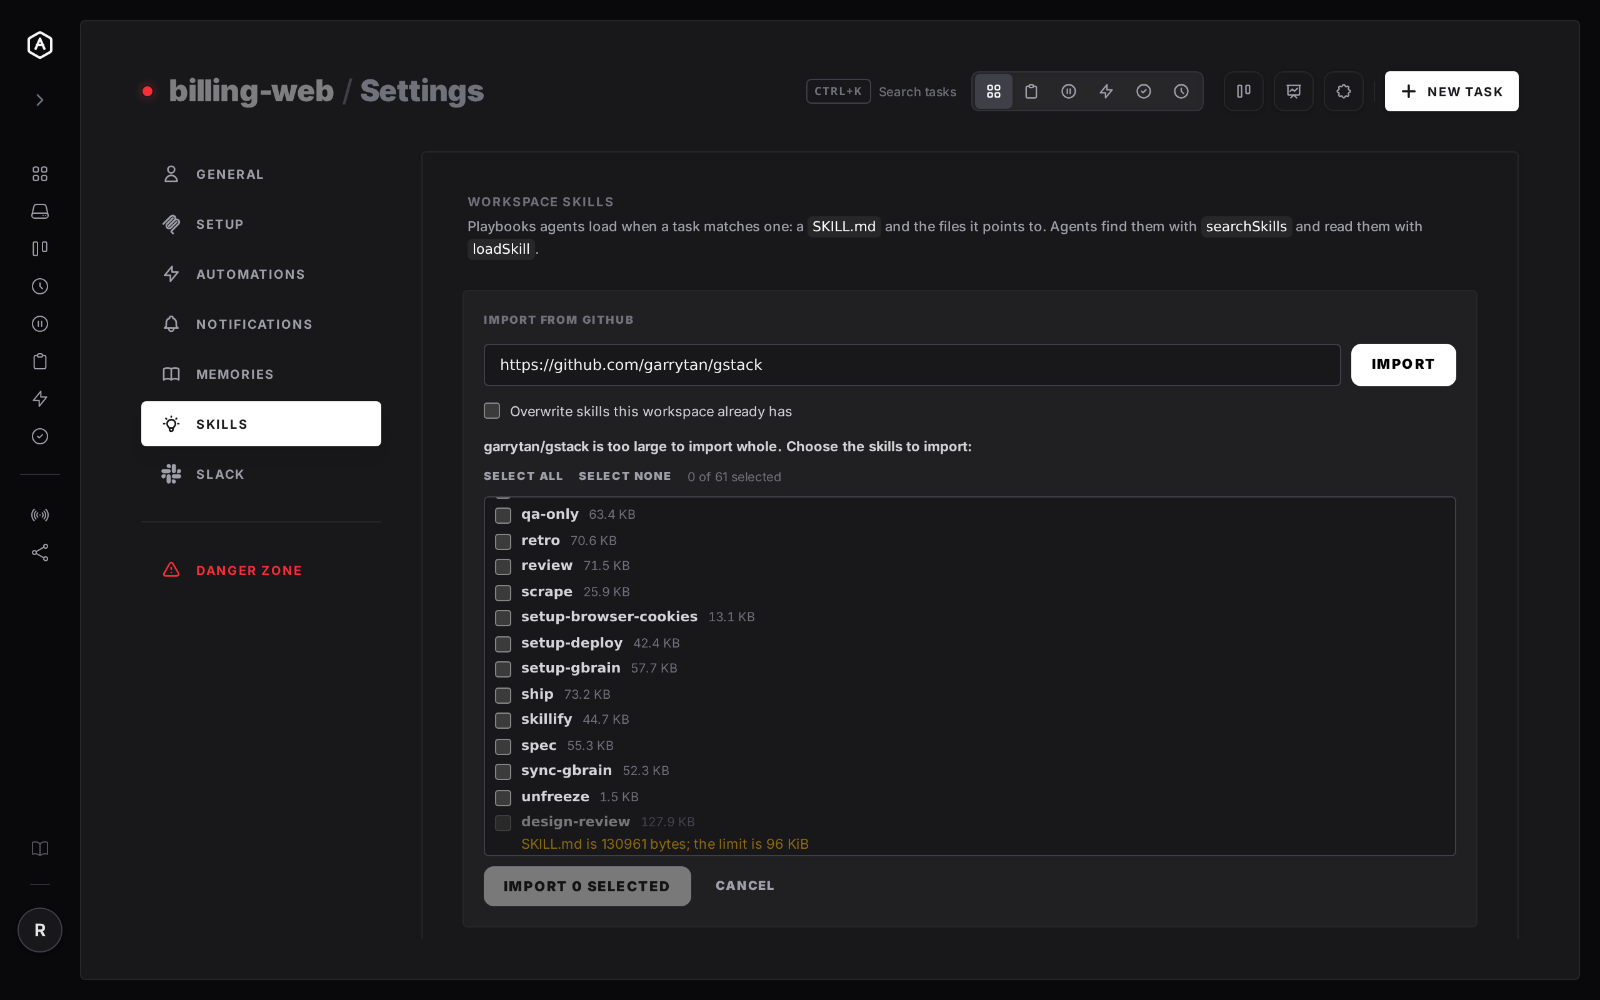Screen dimensions: 1600x1000
Task: Check the scrape skill checkbox
Action: tap(503, 592)
